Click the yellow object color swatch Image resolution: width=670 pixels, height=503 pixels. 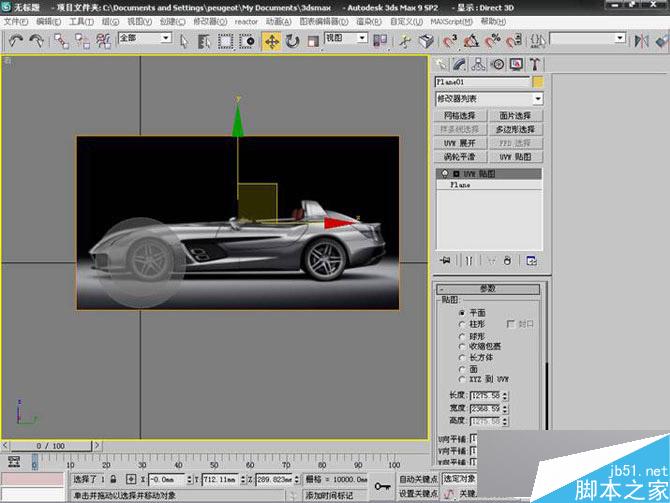[538, 82]
